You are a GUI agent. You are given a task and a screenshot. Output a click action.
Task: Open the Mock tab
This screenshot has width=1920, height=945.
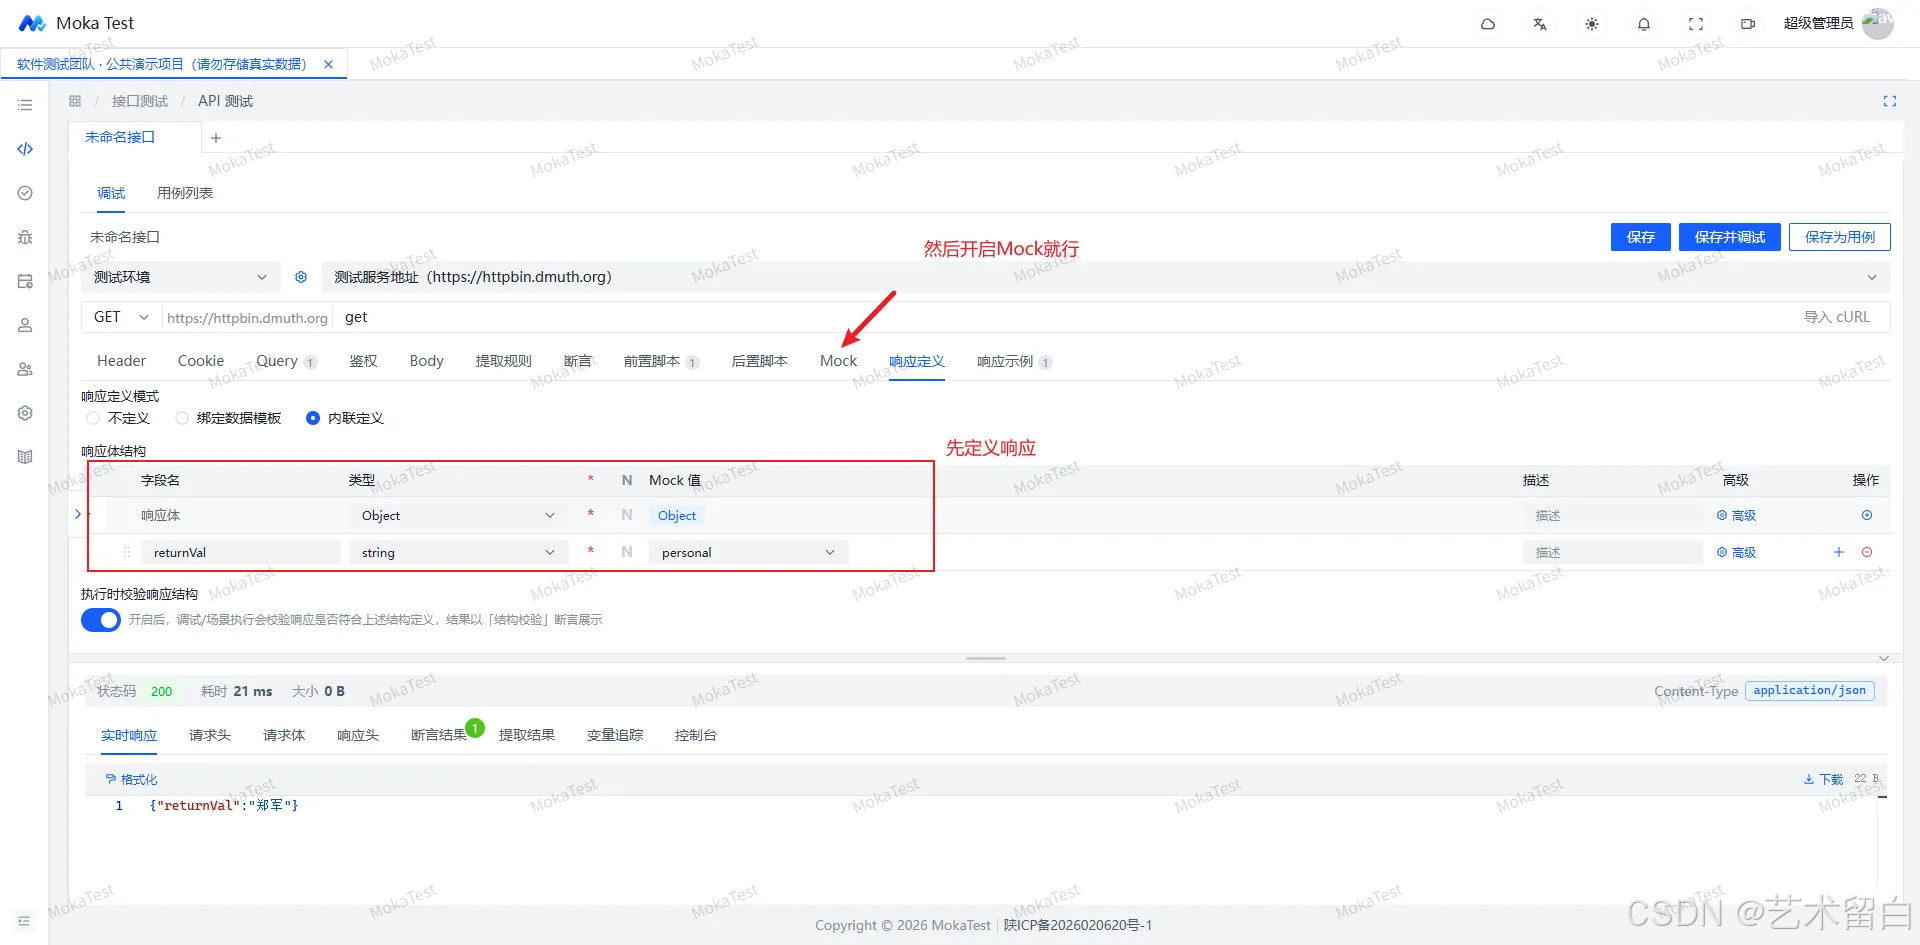coord(838,361)
